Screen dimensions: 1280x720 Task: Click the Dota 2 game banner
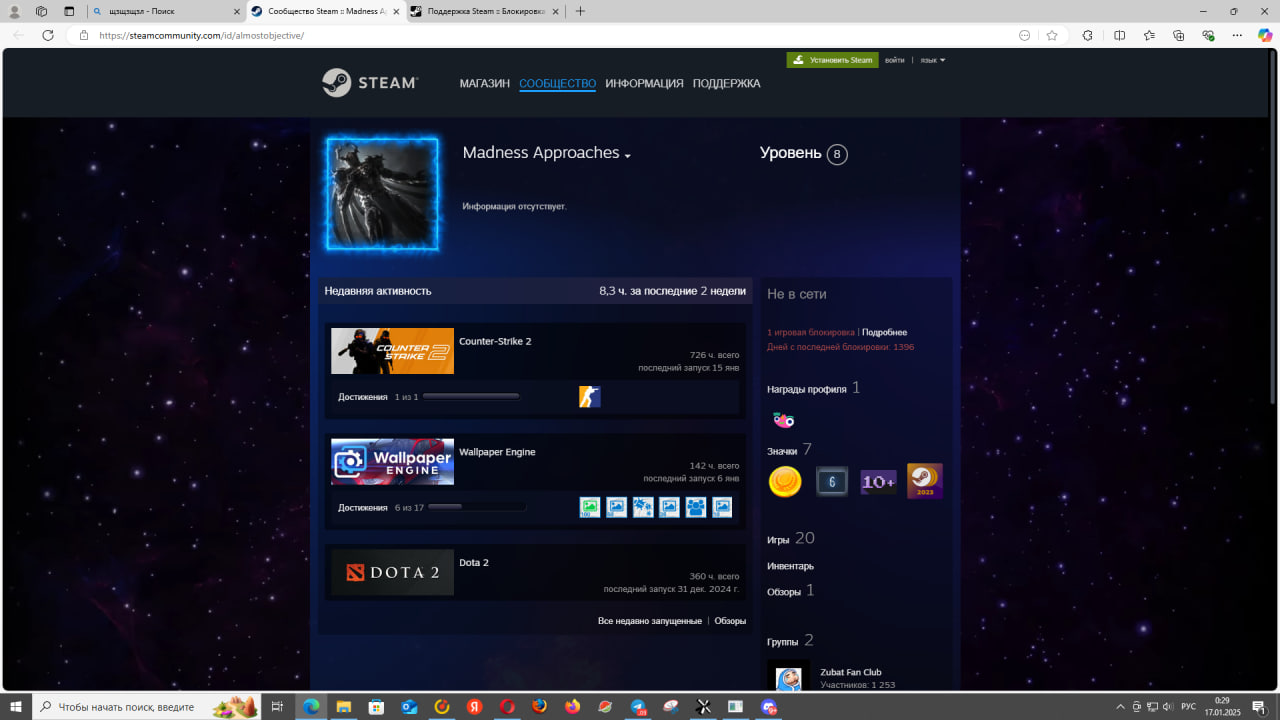pyautogui.click(x=392, y=572)
